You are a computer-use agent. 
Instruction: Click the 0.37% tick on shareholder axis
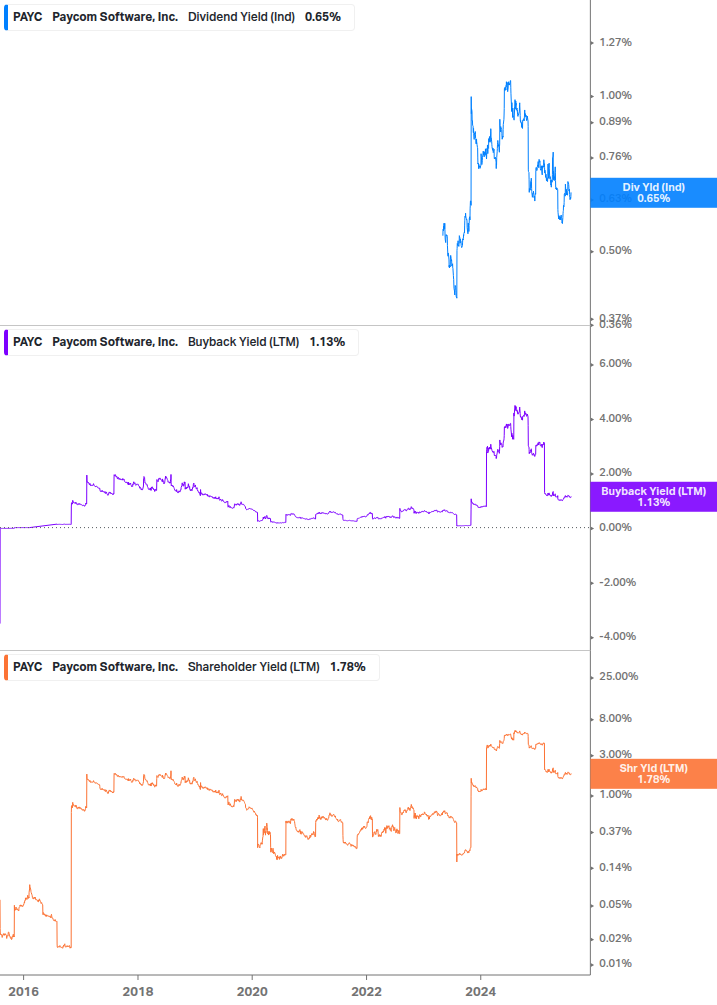(x=615, y=831)
